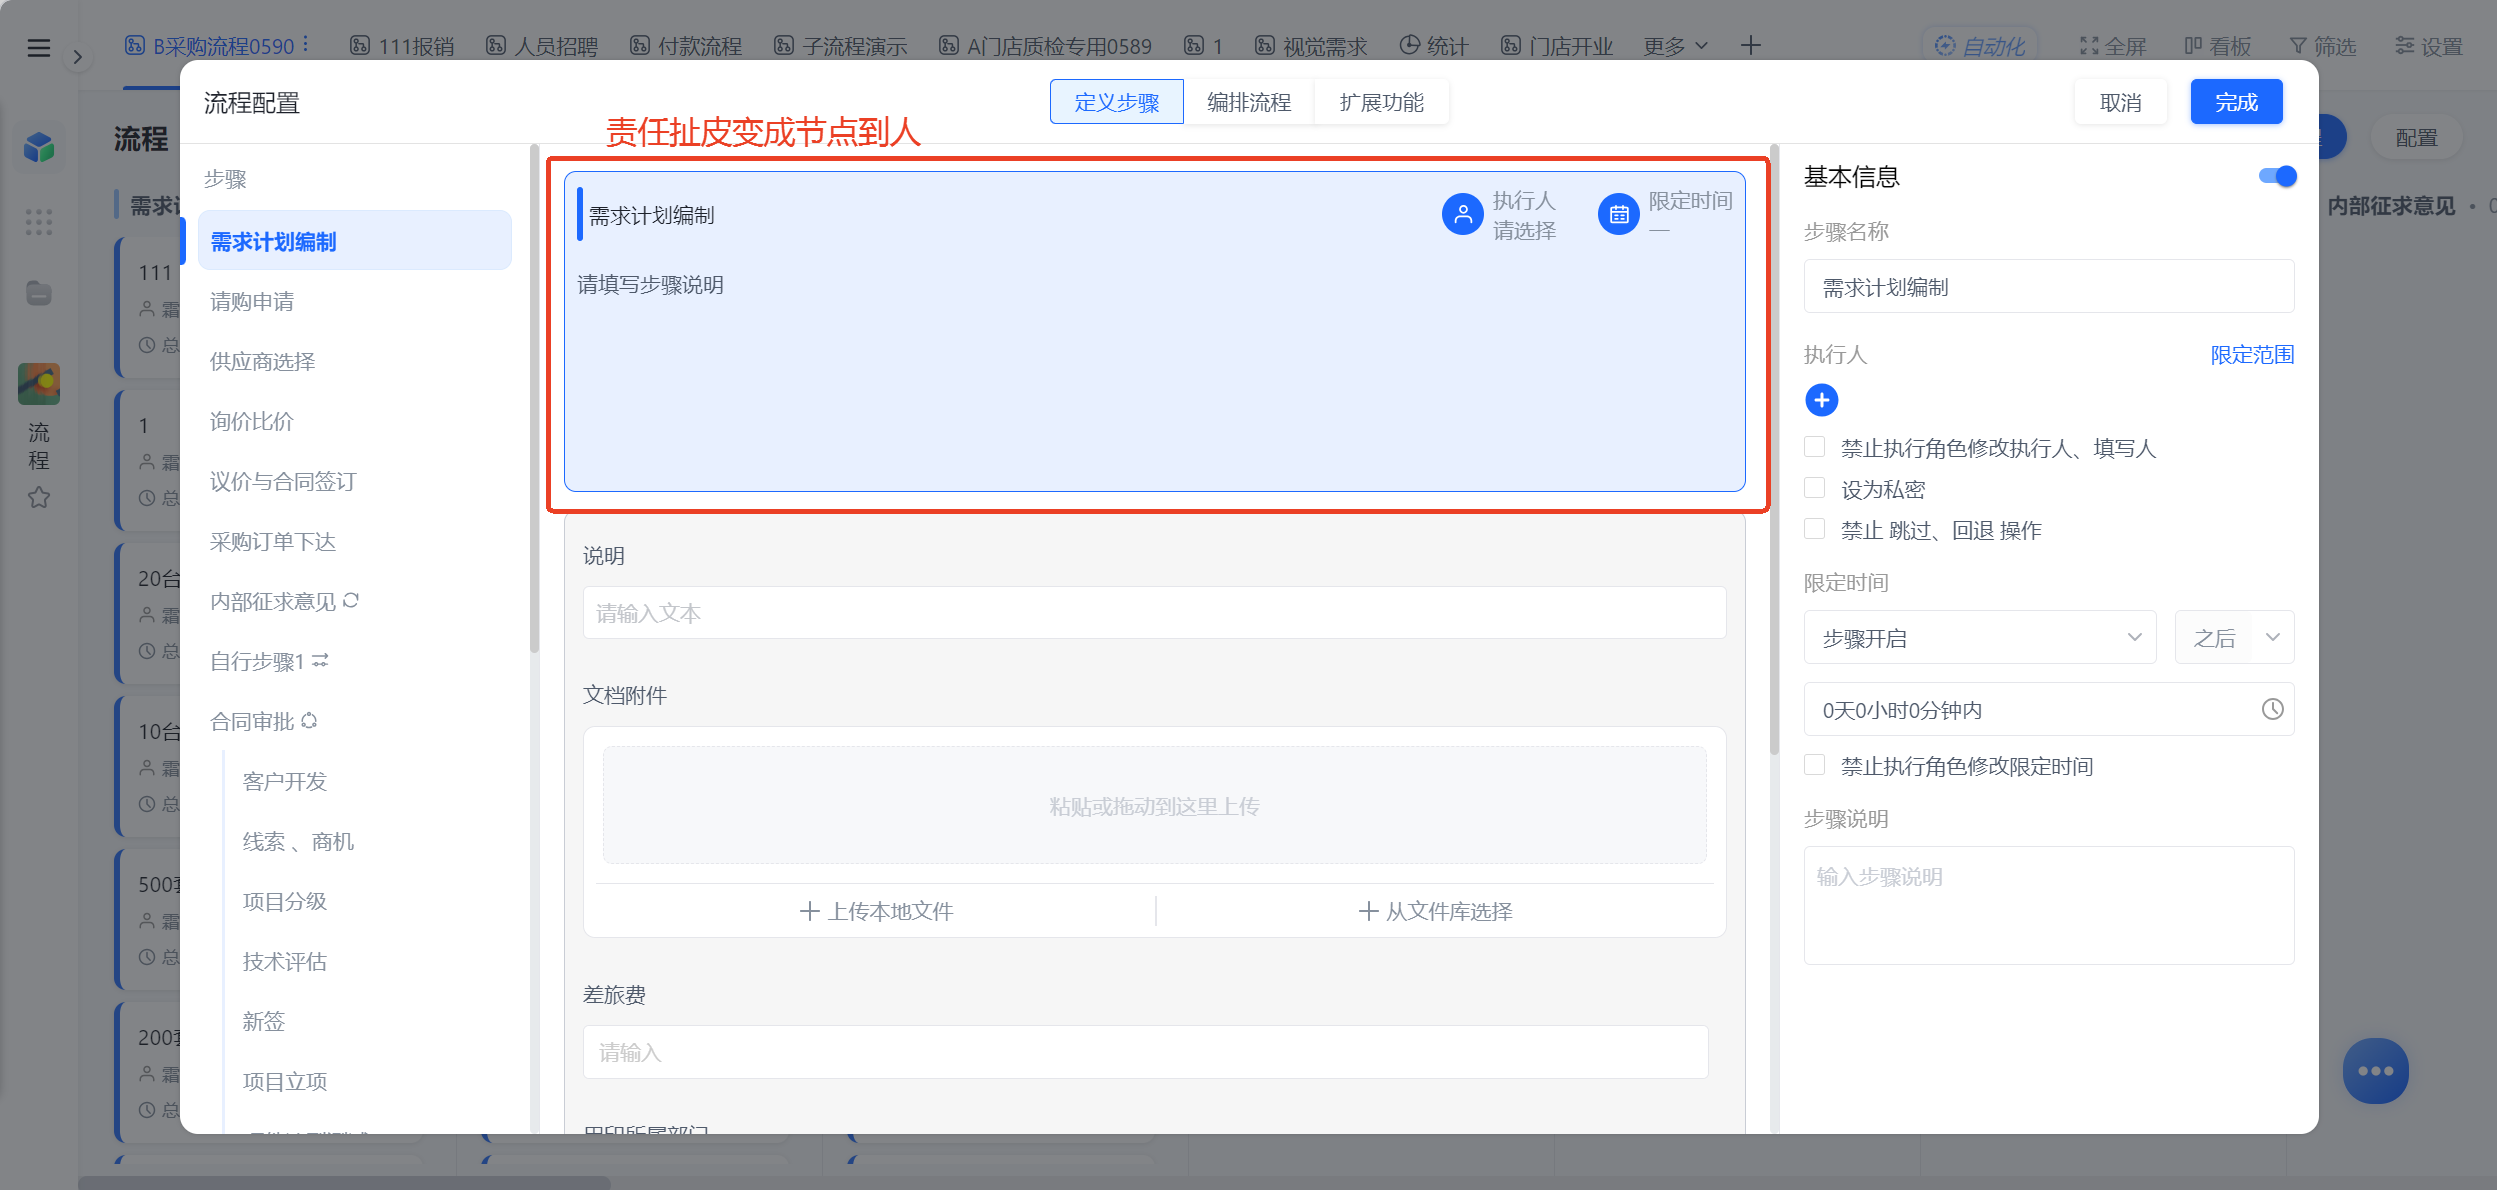Switch to 看板 board view

2217,46
